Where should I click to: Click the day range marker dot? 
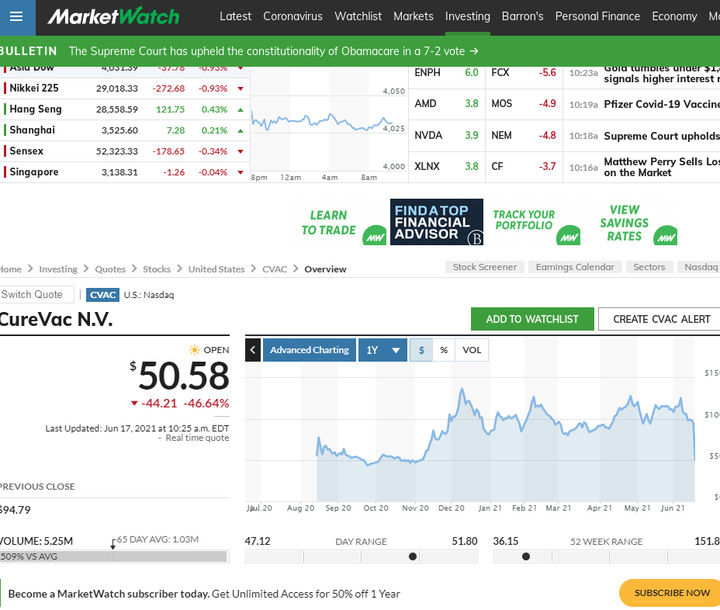412,557
